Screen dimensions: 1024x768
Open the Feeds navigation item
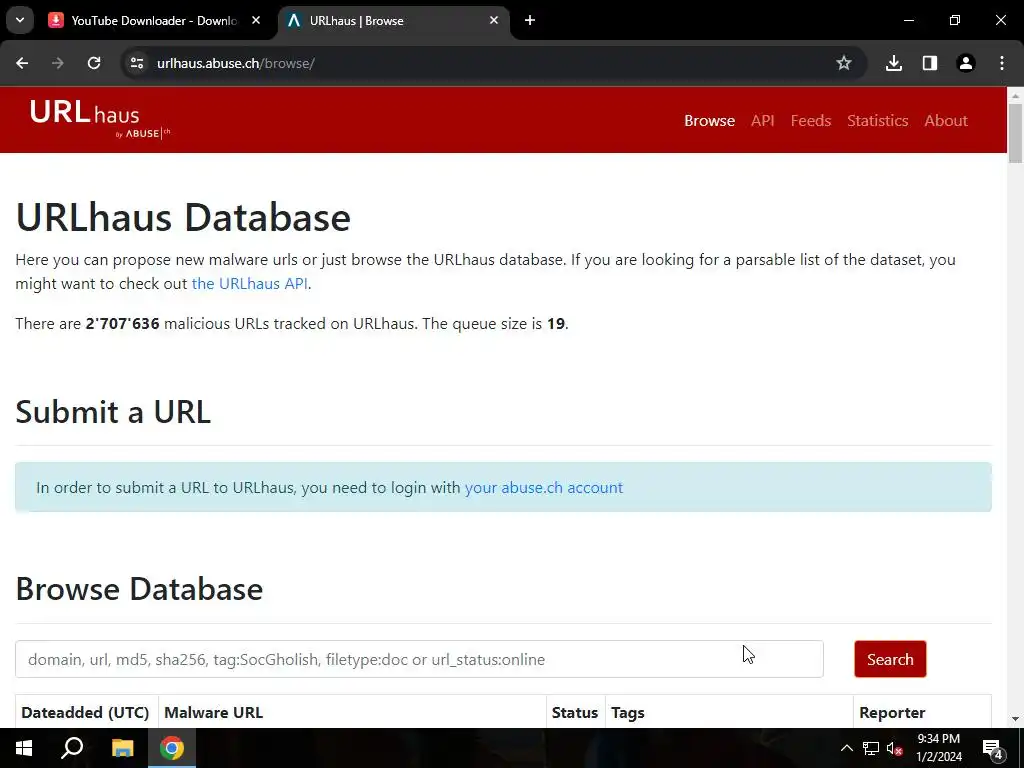810,121
